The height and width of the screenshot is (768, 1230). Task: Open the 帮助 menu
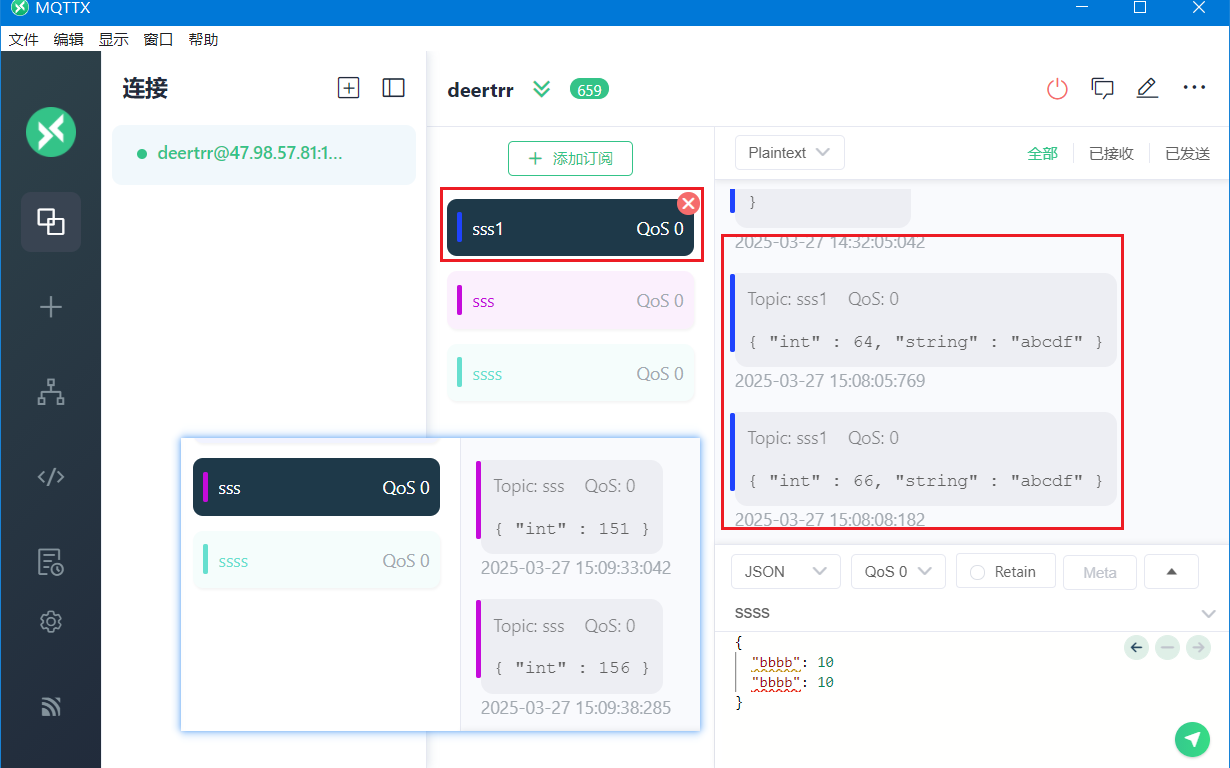pos(203,39)
